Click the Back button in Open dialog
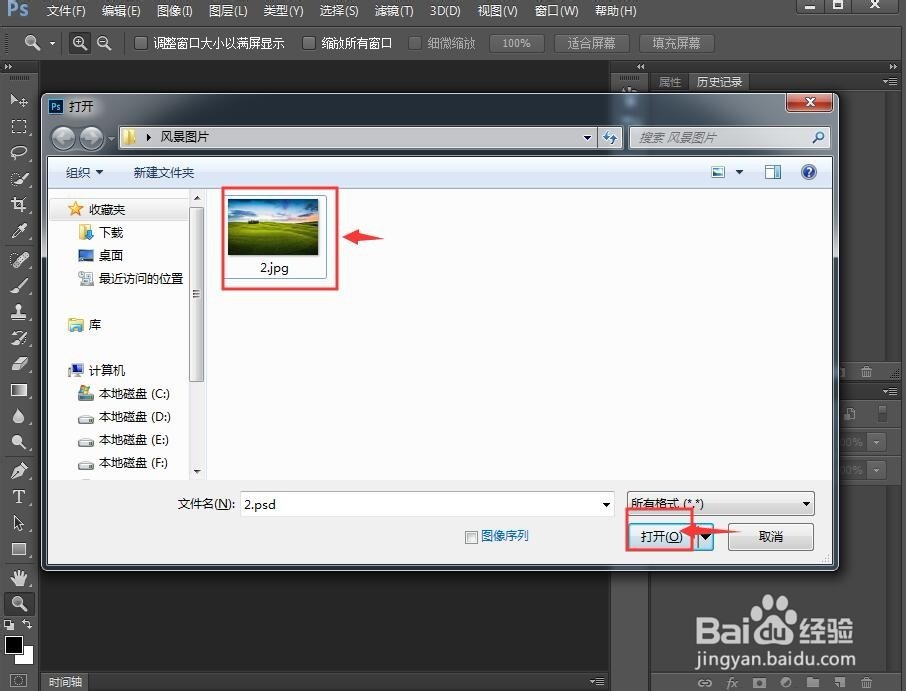 click(64, 138)
